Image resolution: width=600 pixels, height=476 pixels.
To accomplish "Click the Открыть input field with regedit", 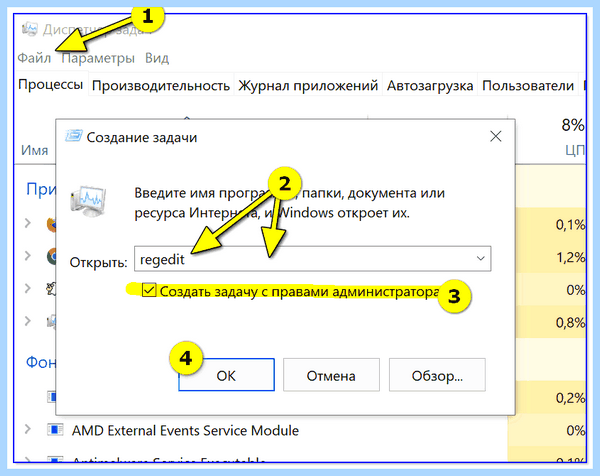I will pos(312,259).
